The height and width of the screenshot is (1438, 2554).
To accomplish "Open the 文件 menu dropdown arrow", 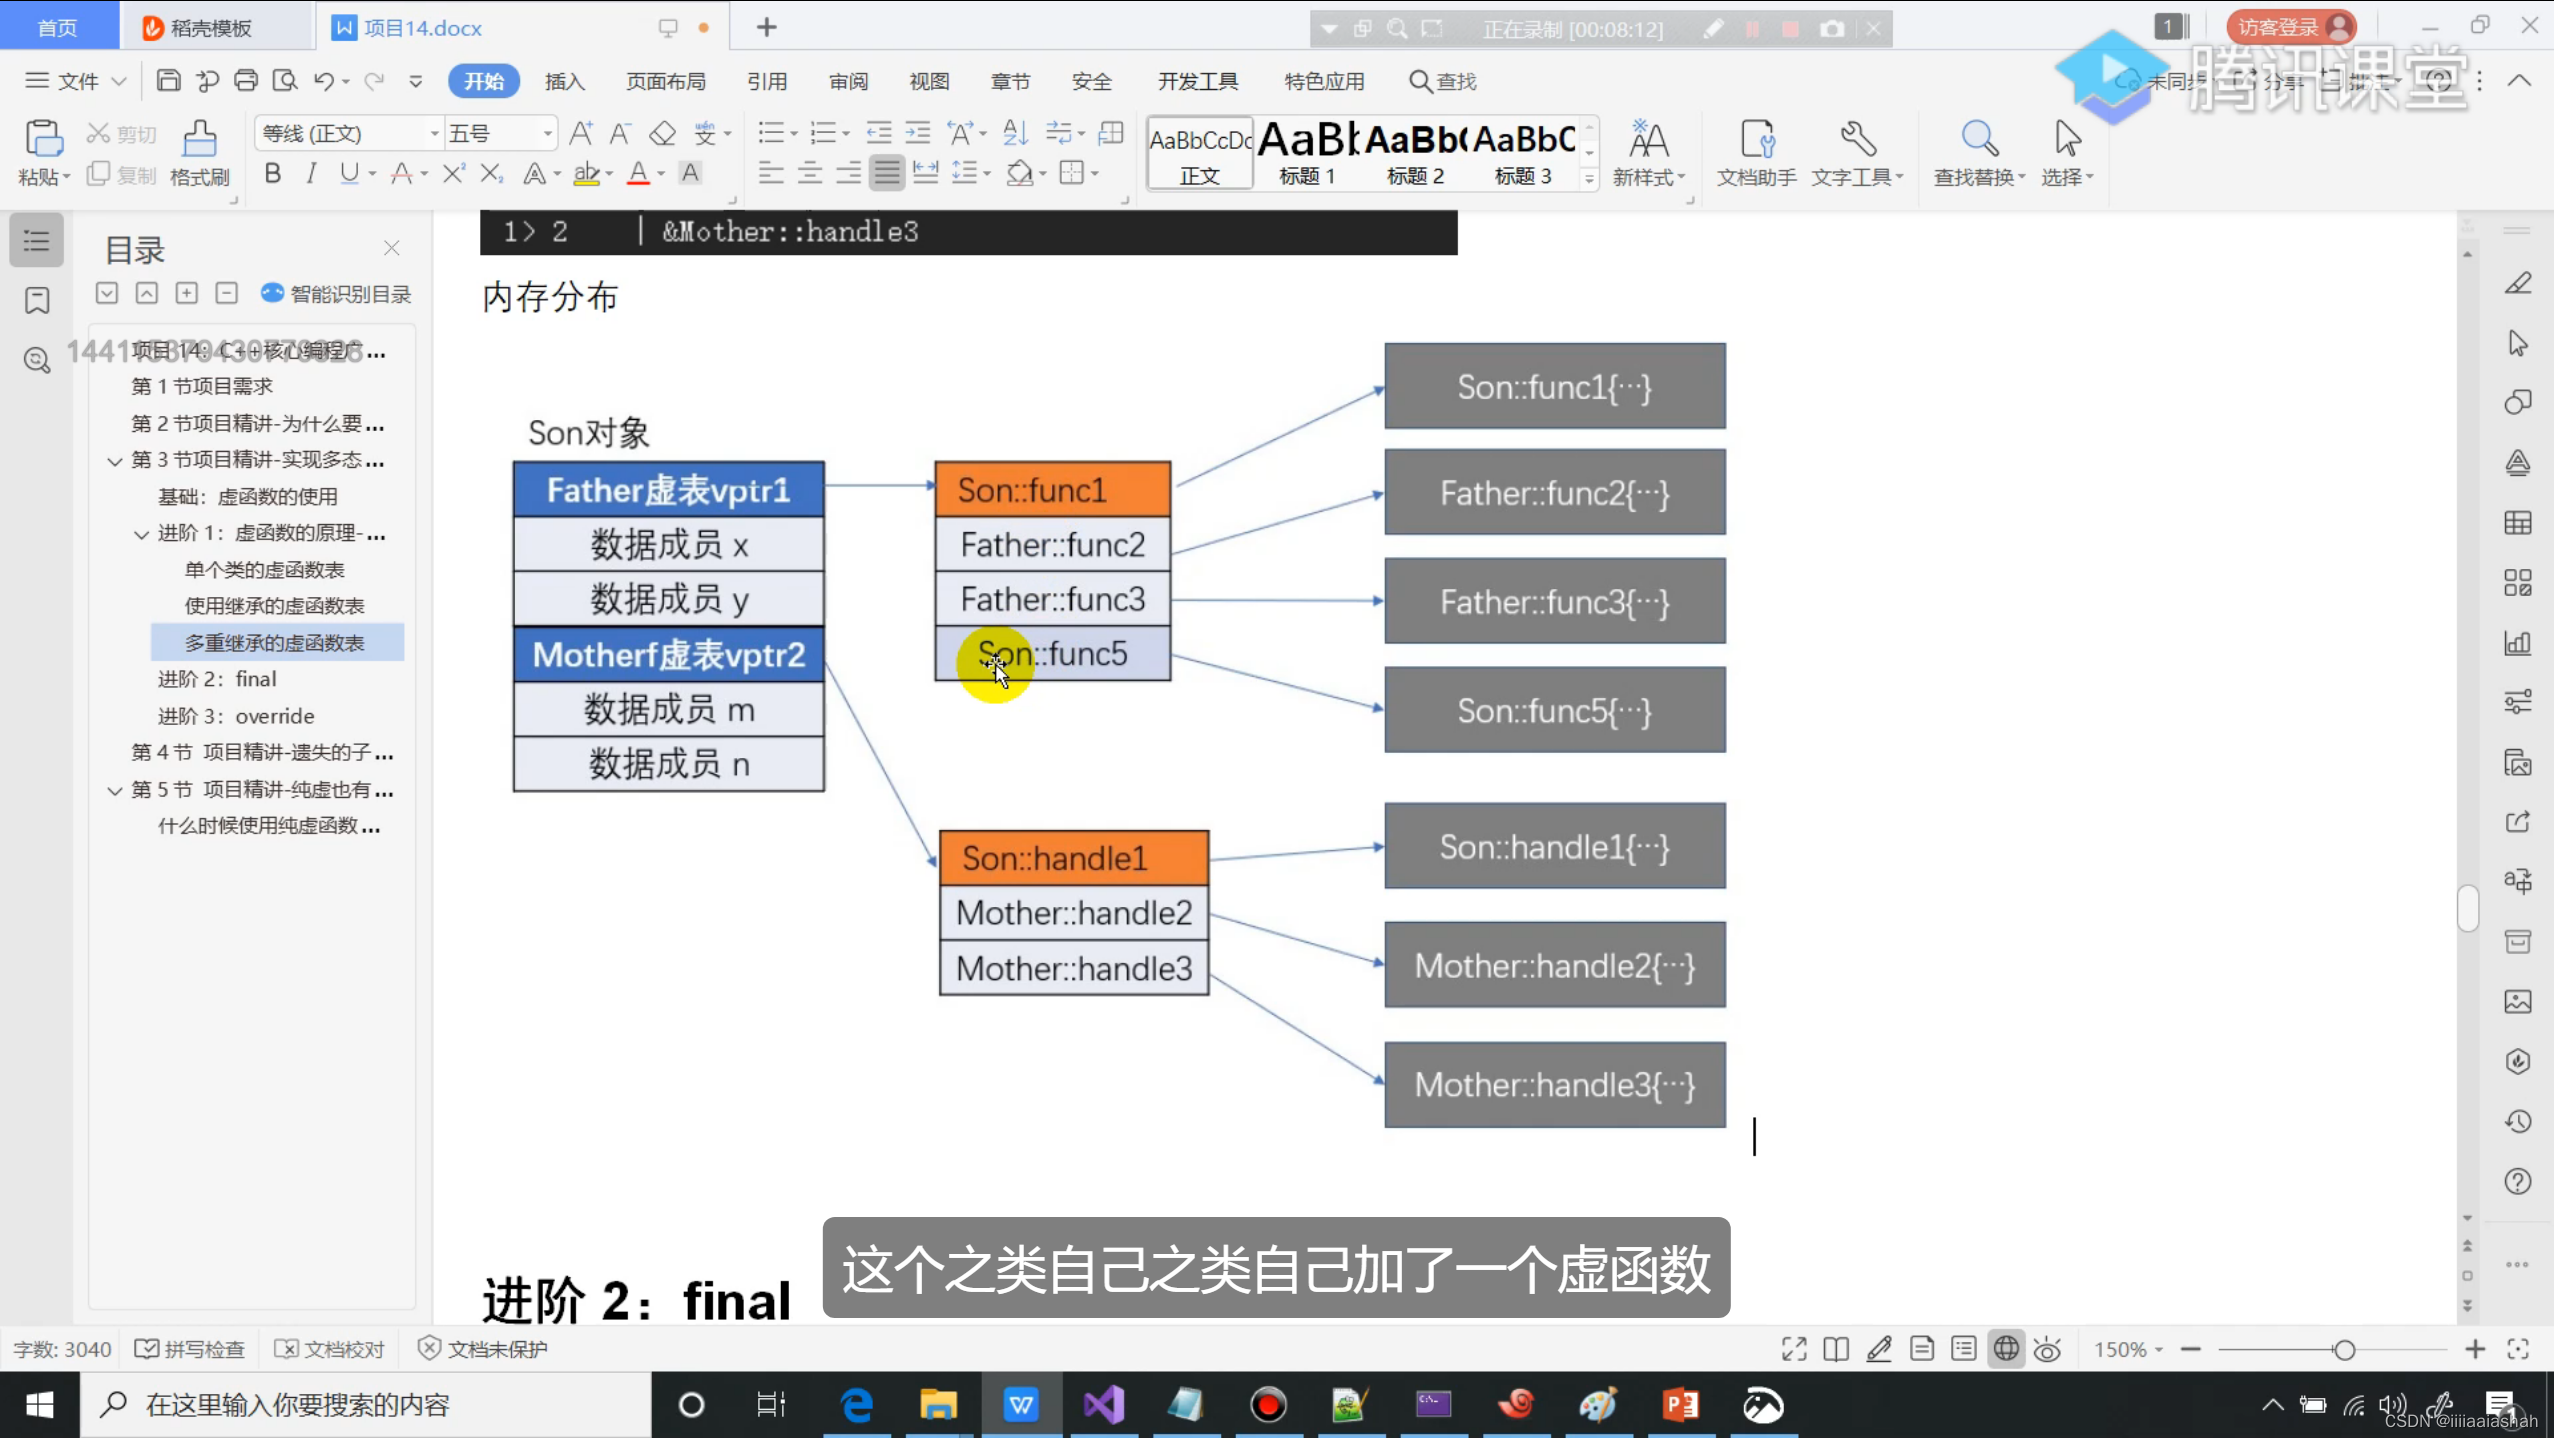I will click(x=119, y=81).
